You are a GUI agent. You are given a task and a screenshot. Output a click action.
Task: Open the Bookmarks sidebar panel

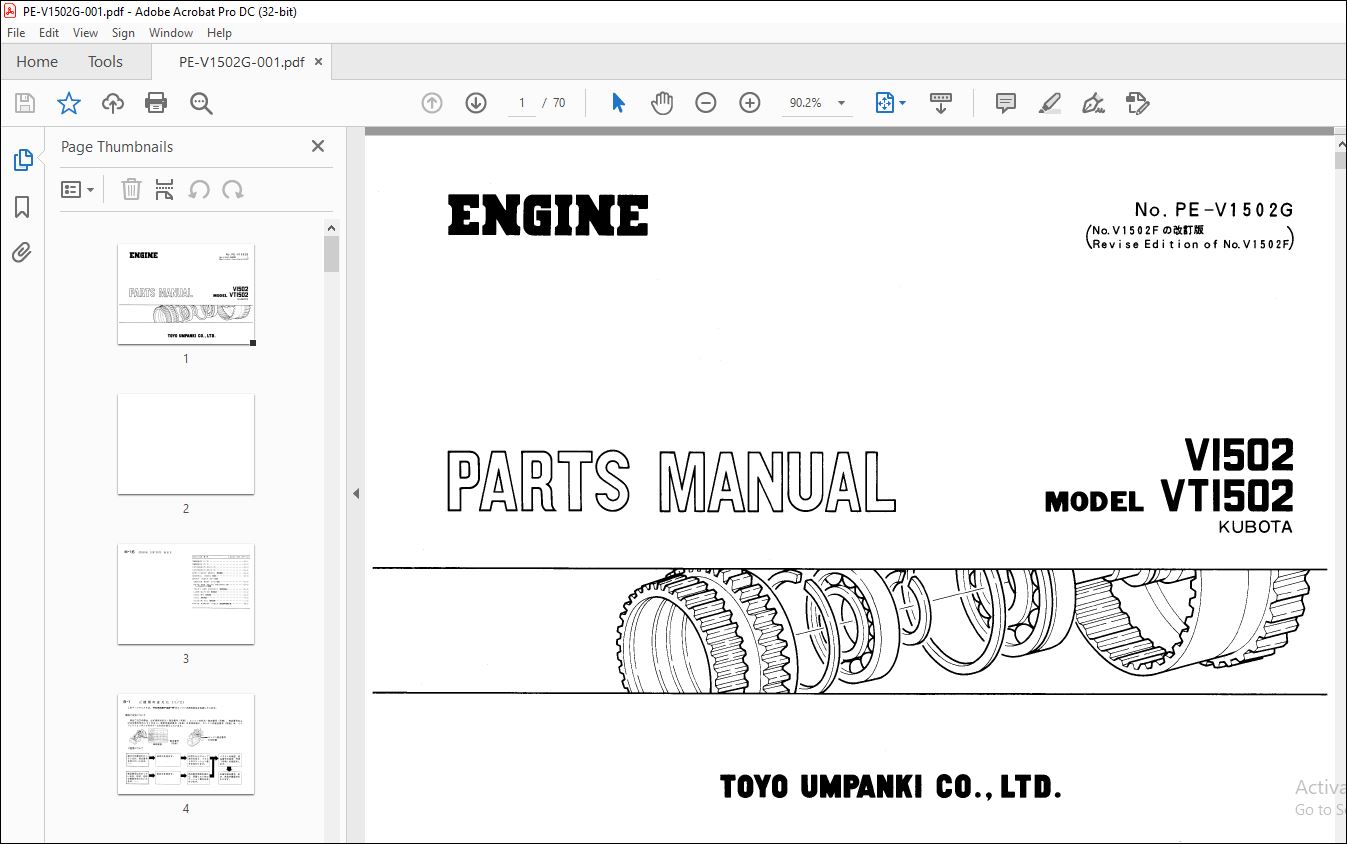[22, 207]
